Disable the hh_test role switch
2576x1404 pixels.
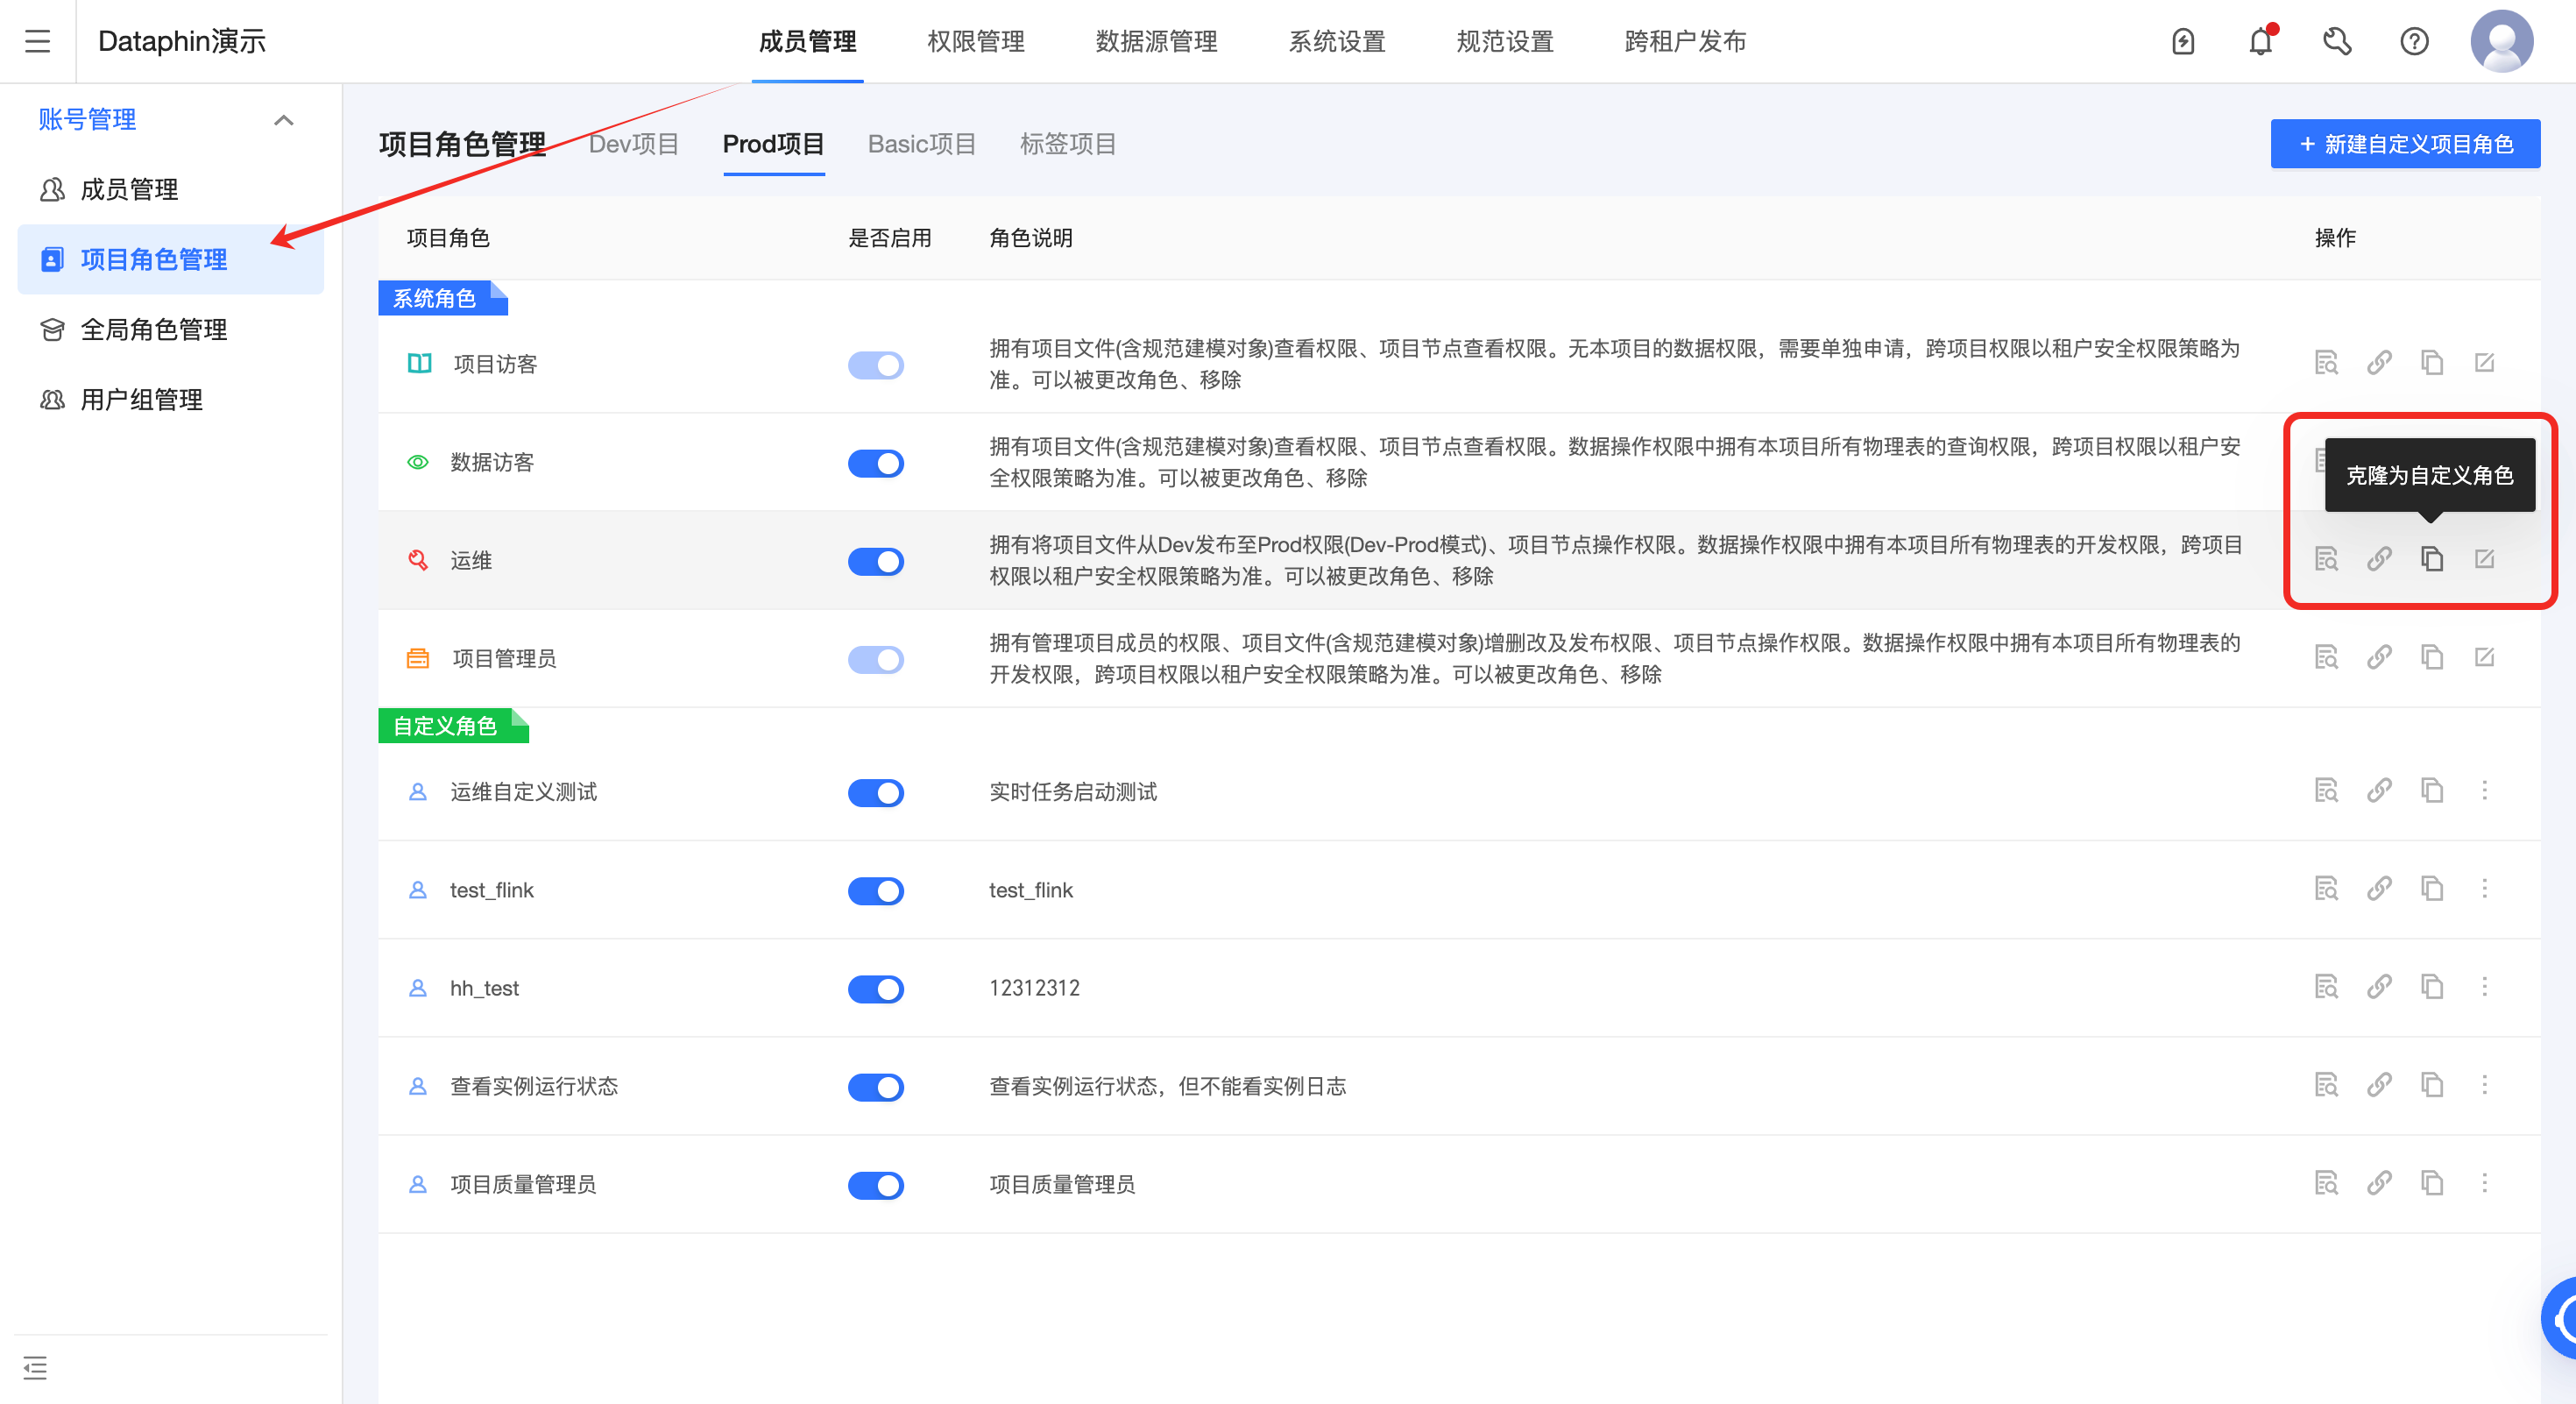pyautogui.click(x=875, y=989)
